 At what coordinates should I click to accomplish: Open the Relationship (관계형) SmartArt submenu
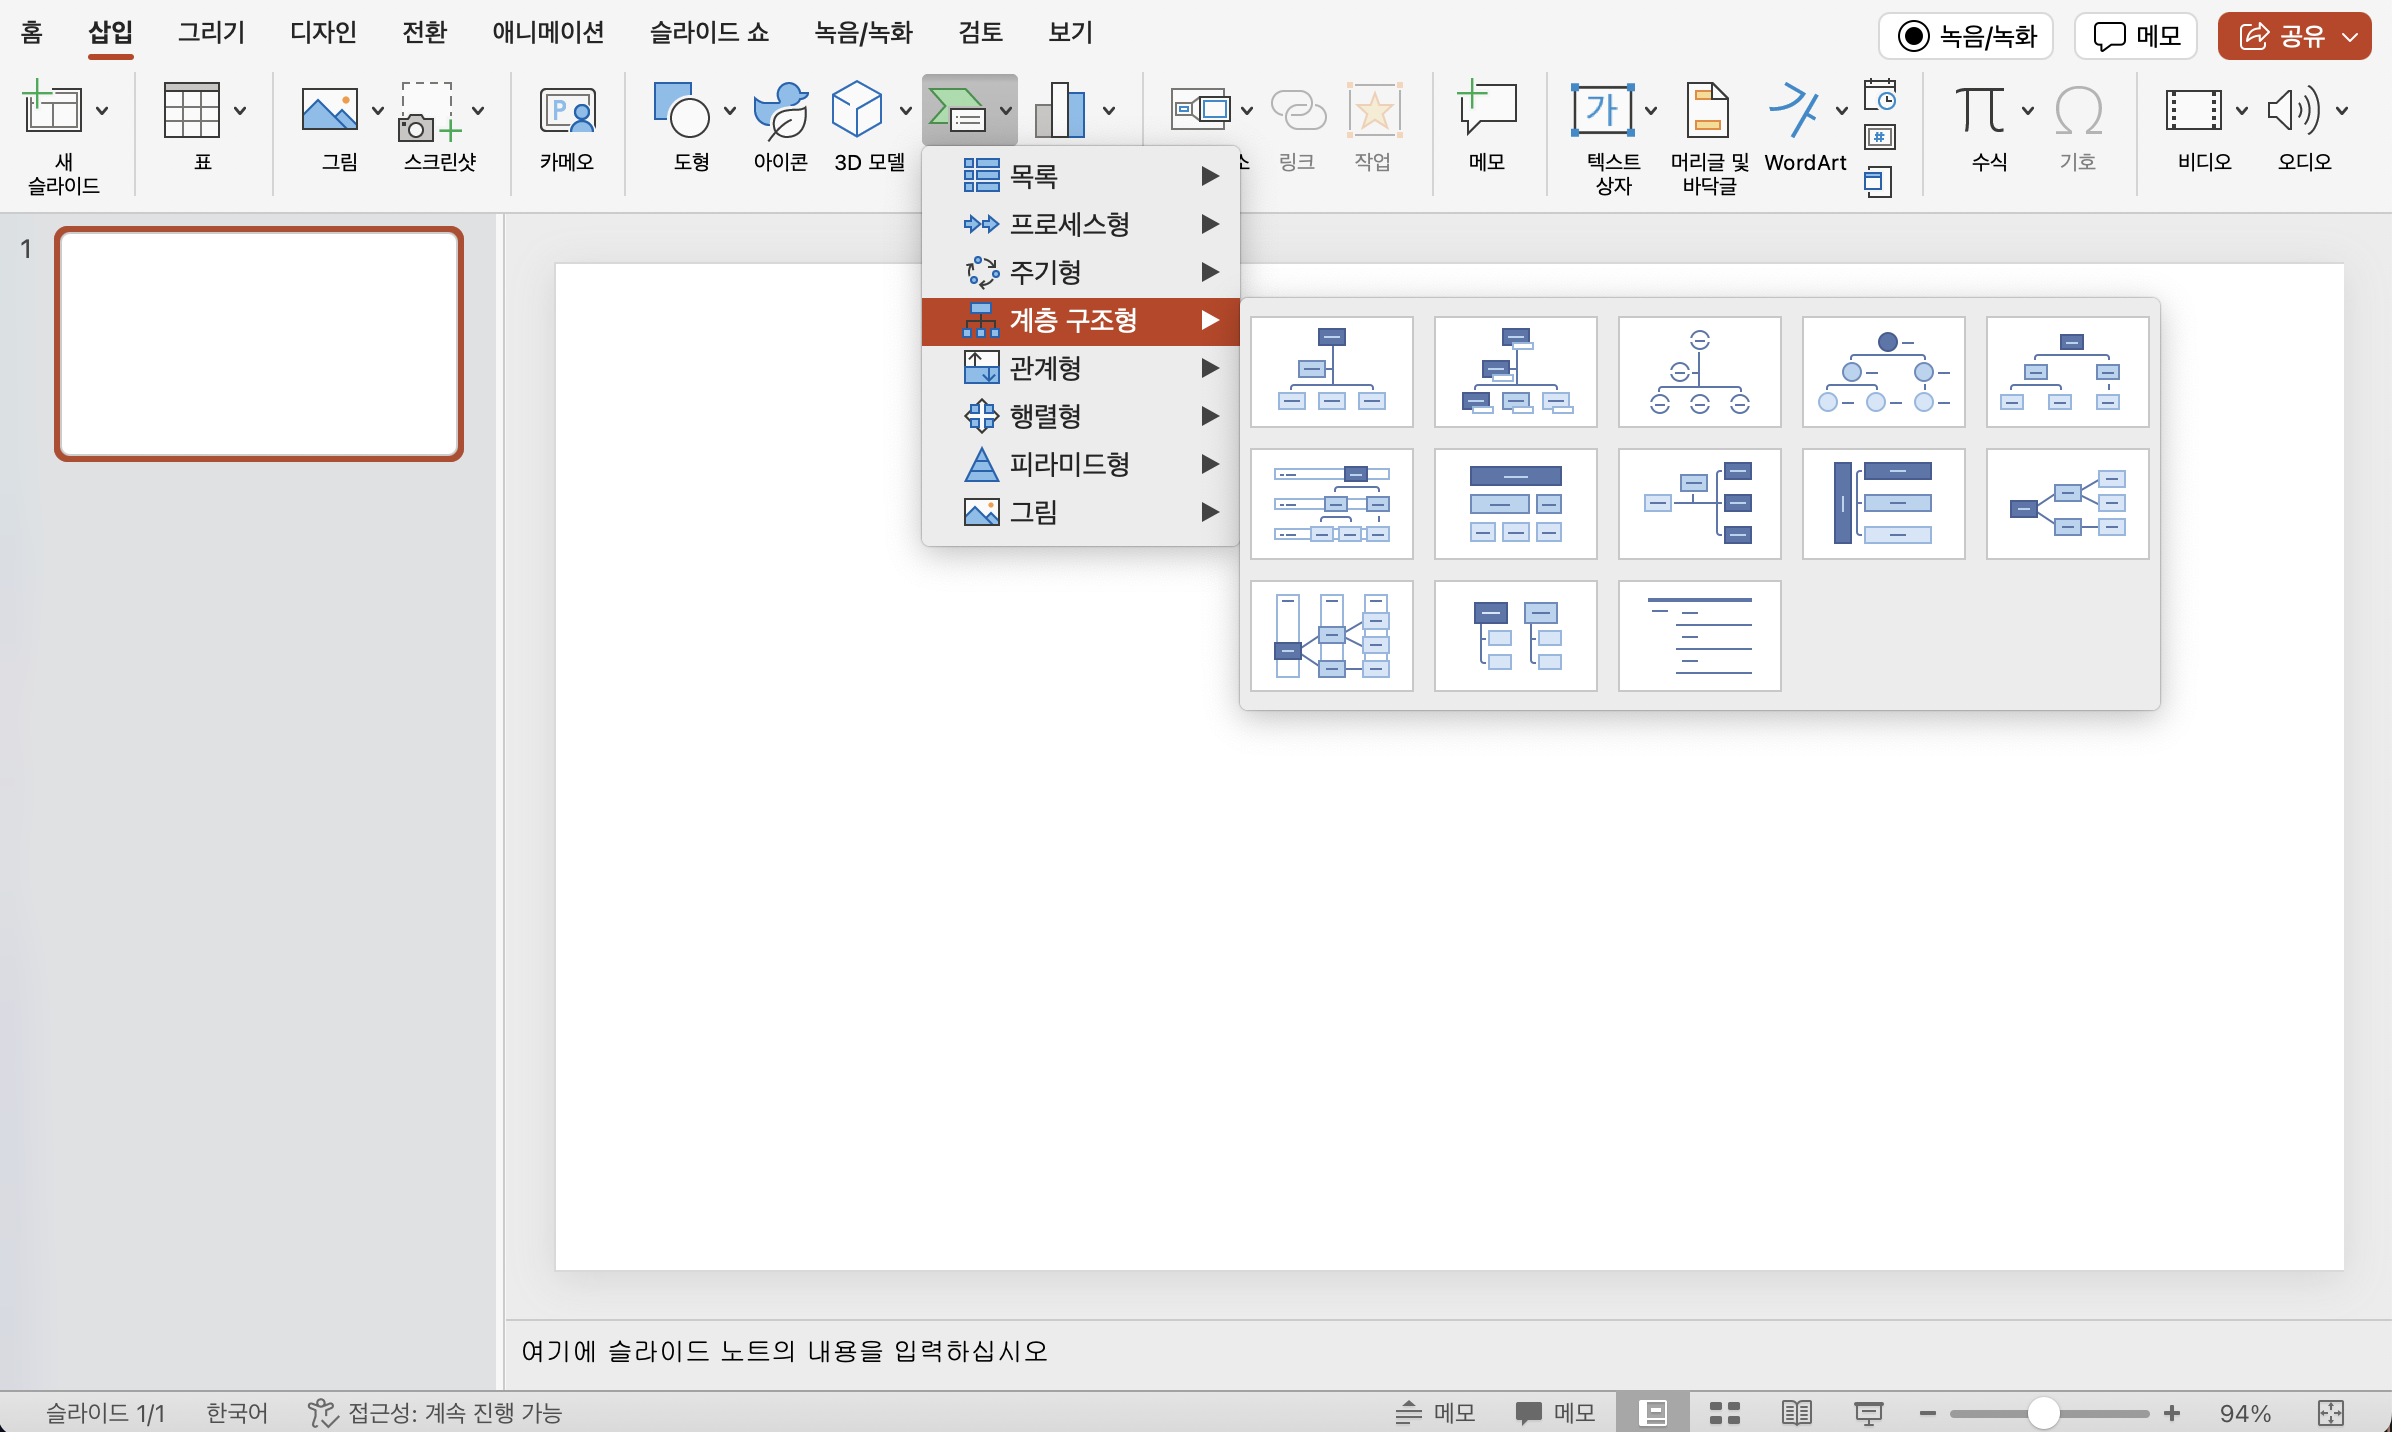coord(1081,368)
